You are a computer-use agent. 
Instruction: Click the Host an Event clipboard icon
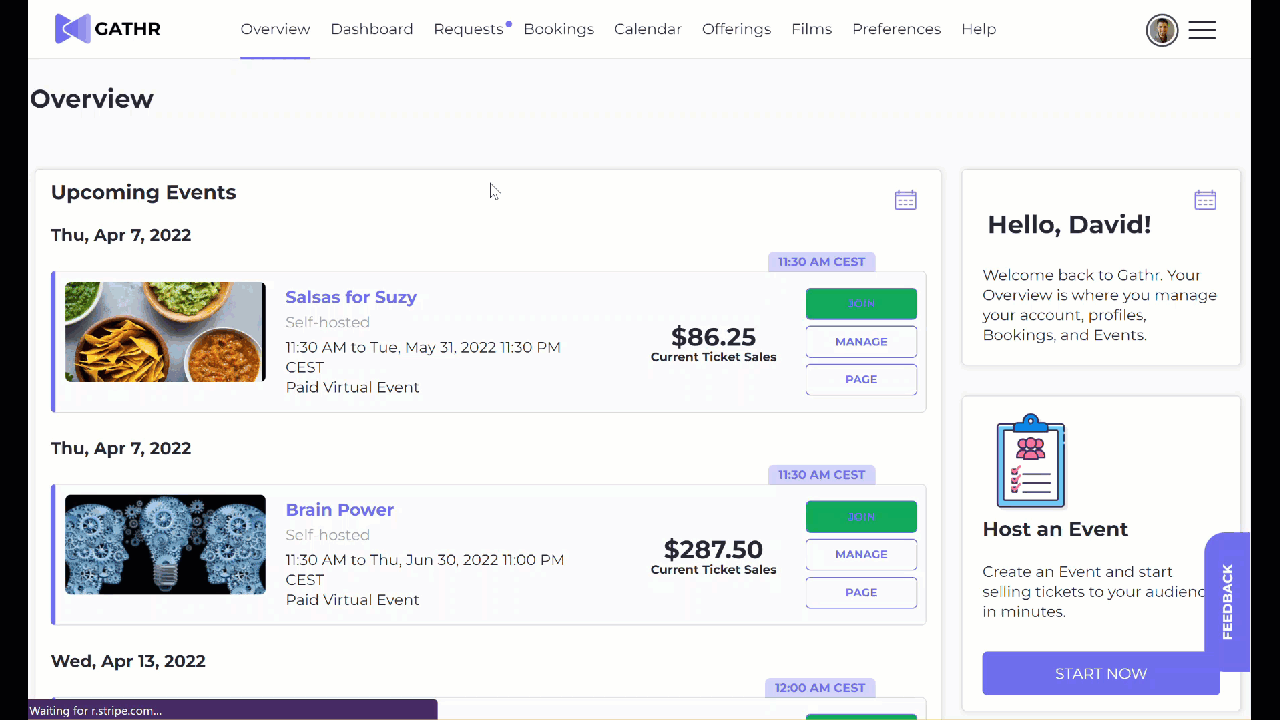pyautogui.click(x=1031, y=461)
